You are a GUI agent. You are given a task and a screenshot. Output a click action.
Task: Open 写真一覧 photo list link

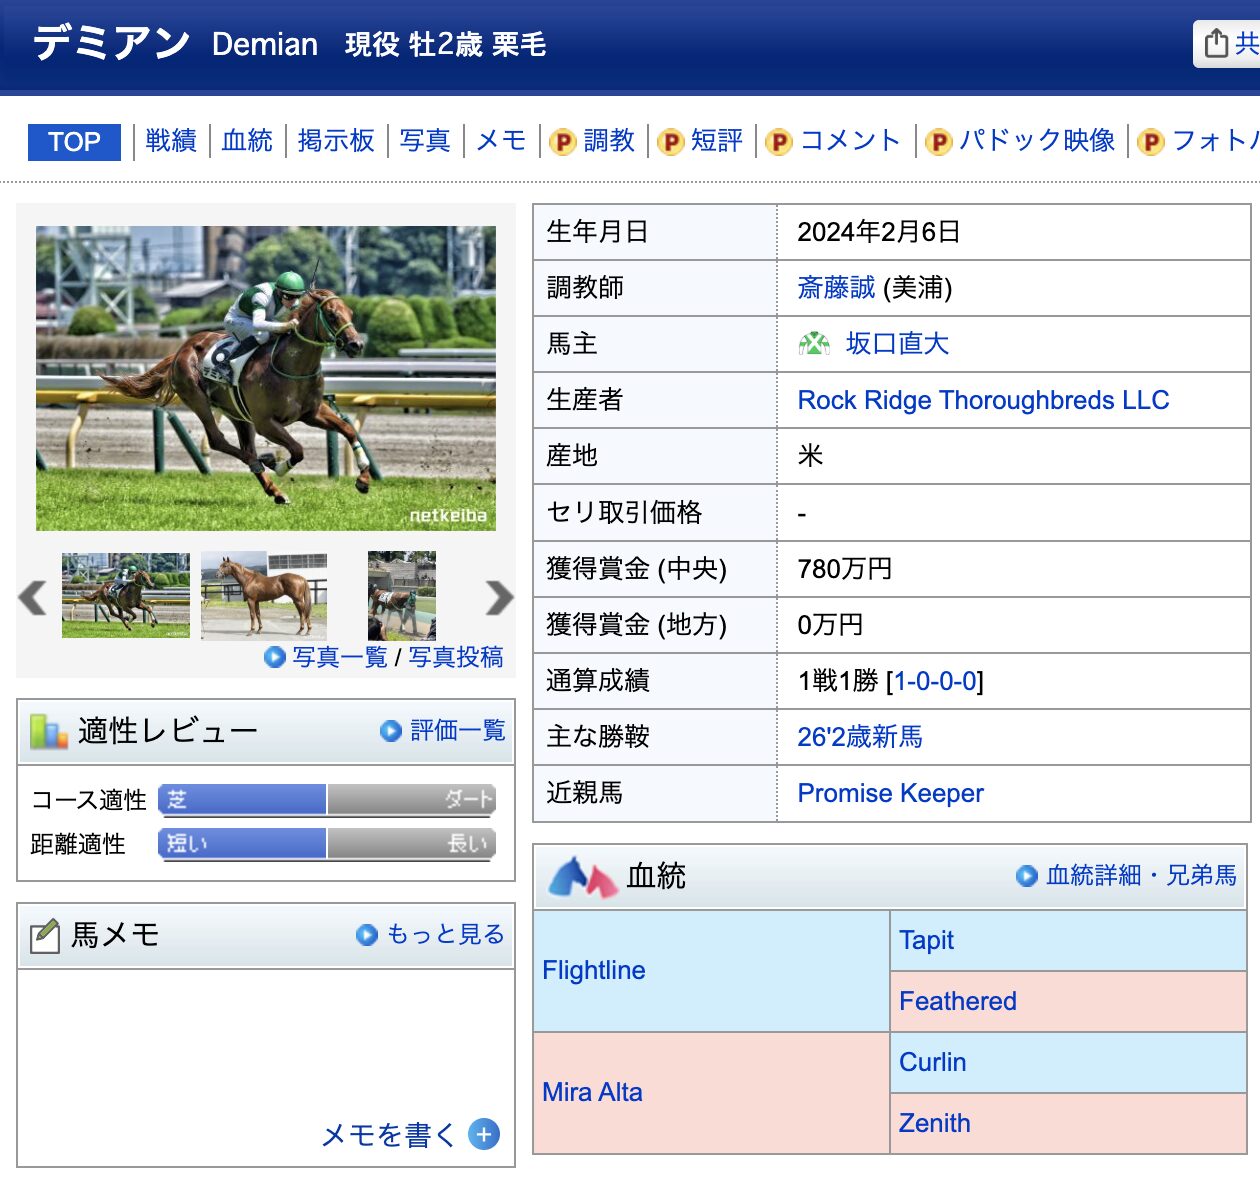click(339, 657)
